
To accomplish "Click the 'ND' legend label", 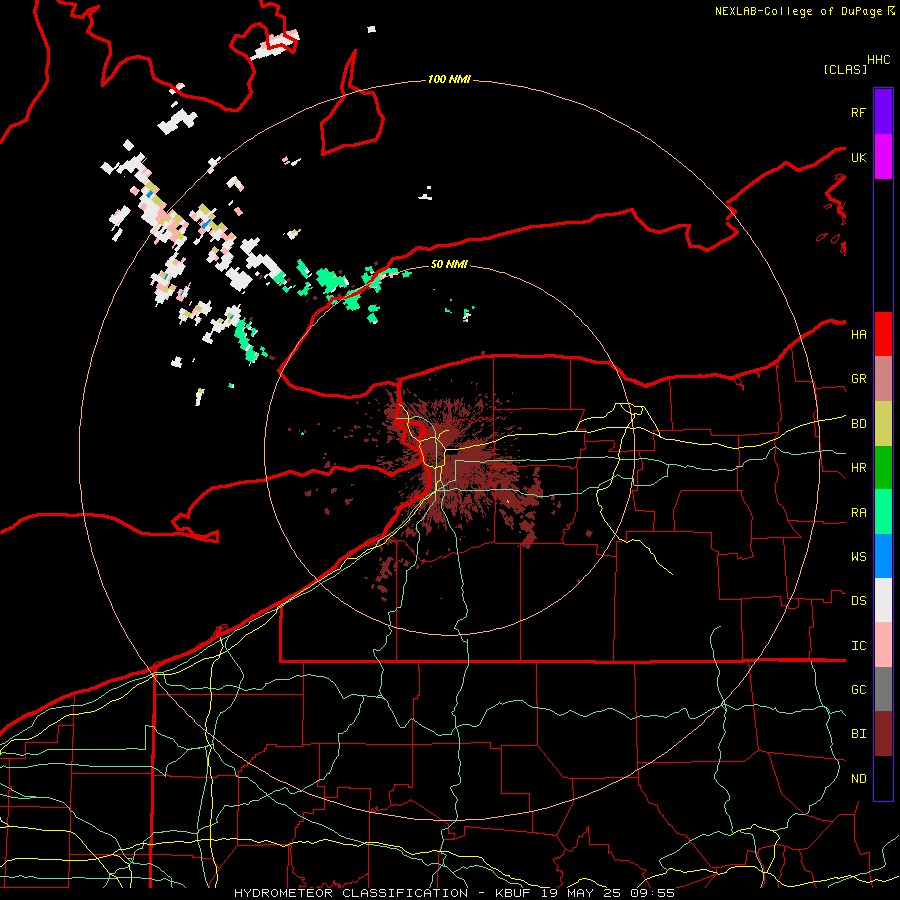I will (858, 779).
